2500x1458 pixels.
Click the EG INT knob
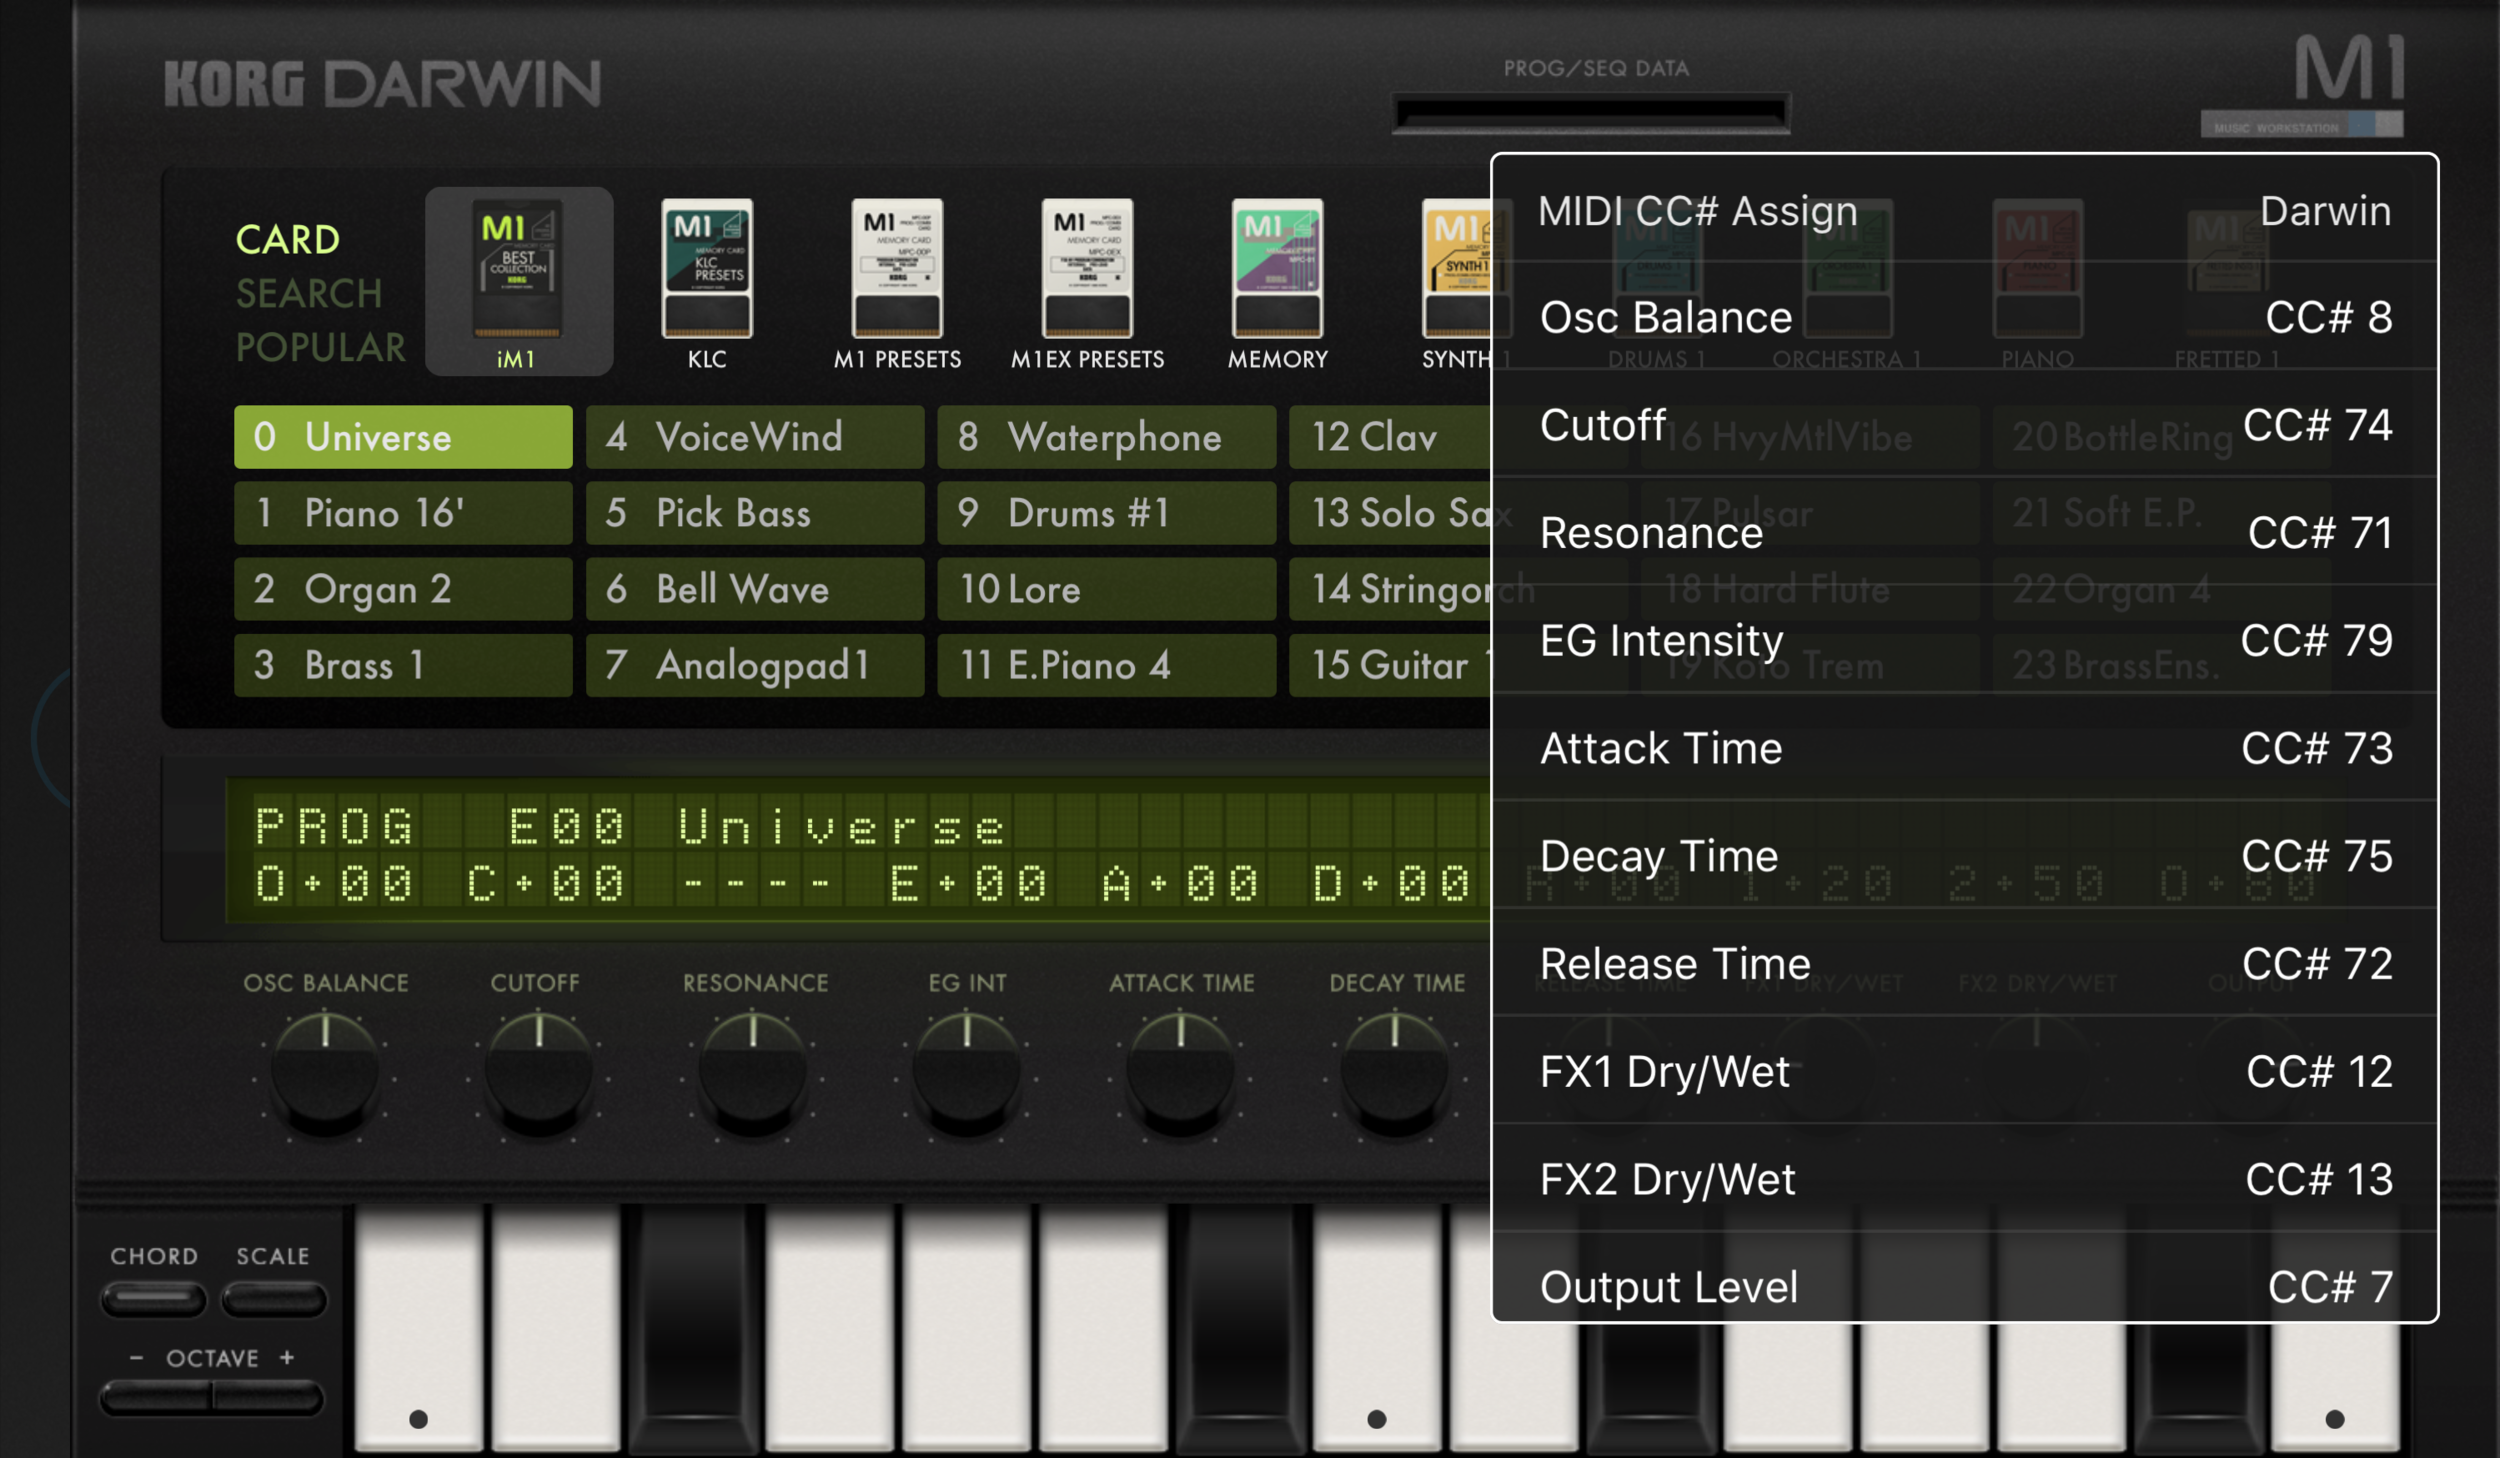pyautogui.click(x=967, y=1073)
